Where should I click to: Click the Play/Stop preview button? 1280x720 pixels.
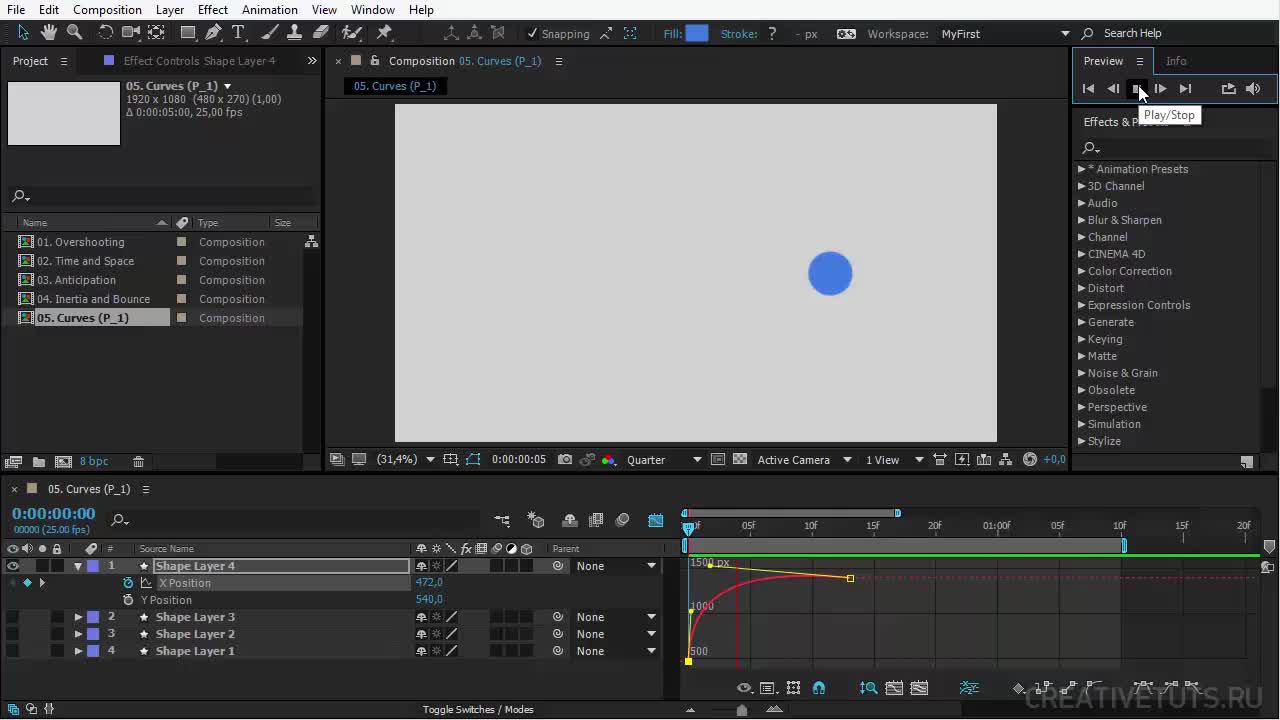pyautogui.click(x=1136, y=88)
